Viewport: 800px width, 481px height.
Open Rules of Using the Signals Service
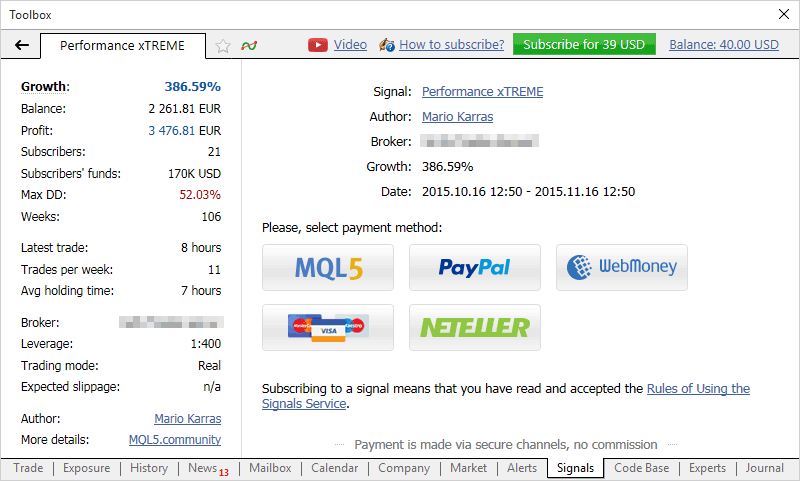coord(697,389)
